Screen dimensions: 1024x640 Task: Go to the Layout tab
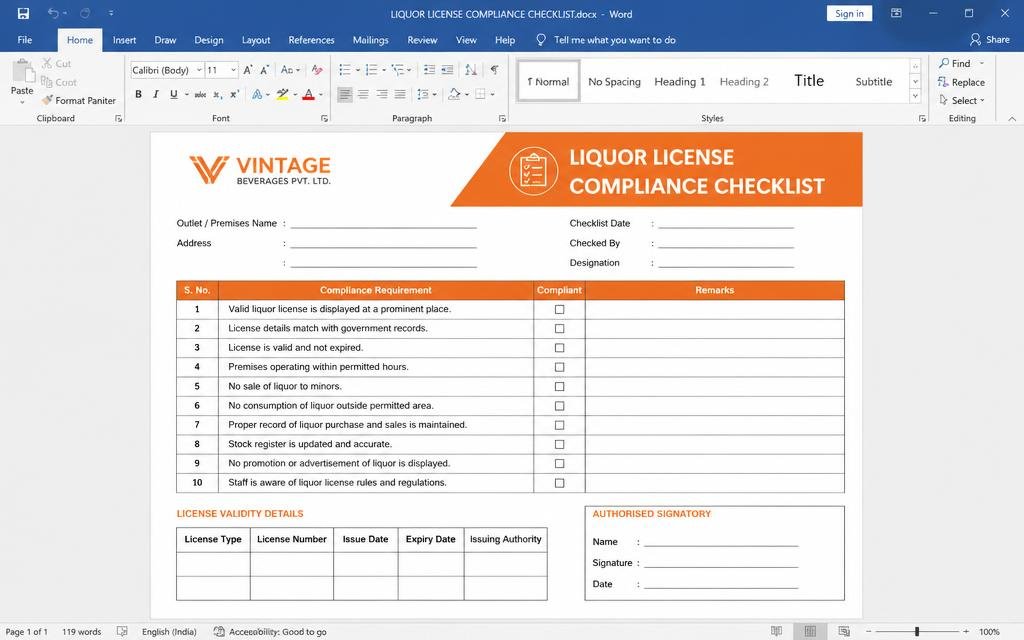[255, 40]
